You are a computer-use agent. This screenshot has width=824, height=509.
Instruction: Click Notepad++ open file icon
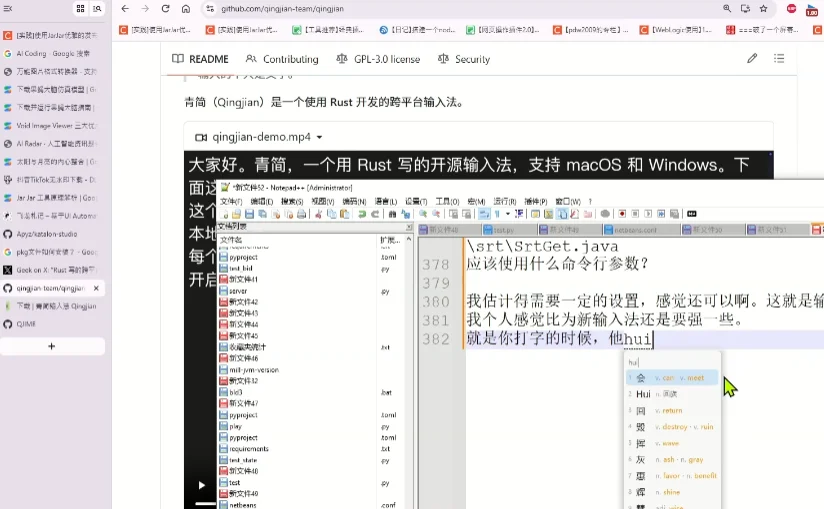(236, 214)
